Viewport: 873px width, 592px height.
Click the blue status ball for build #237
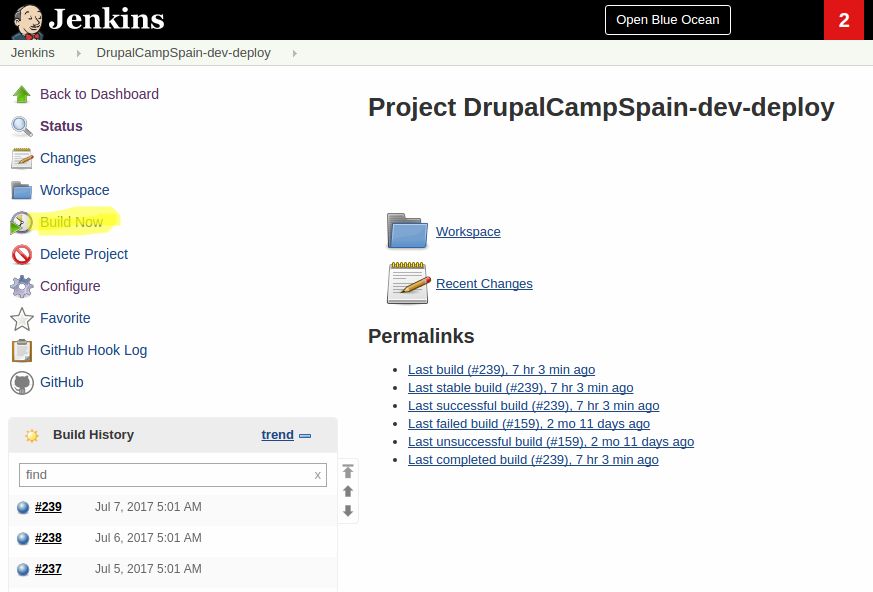(x=23, y=570)
